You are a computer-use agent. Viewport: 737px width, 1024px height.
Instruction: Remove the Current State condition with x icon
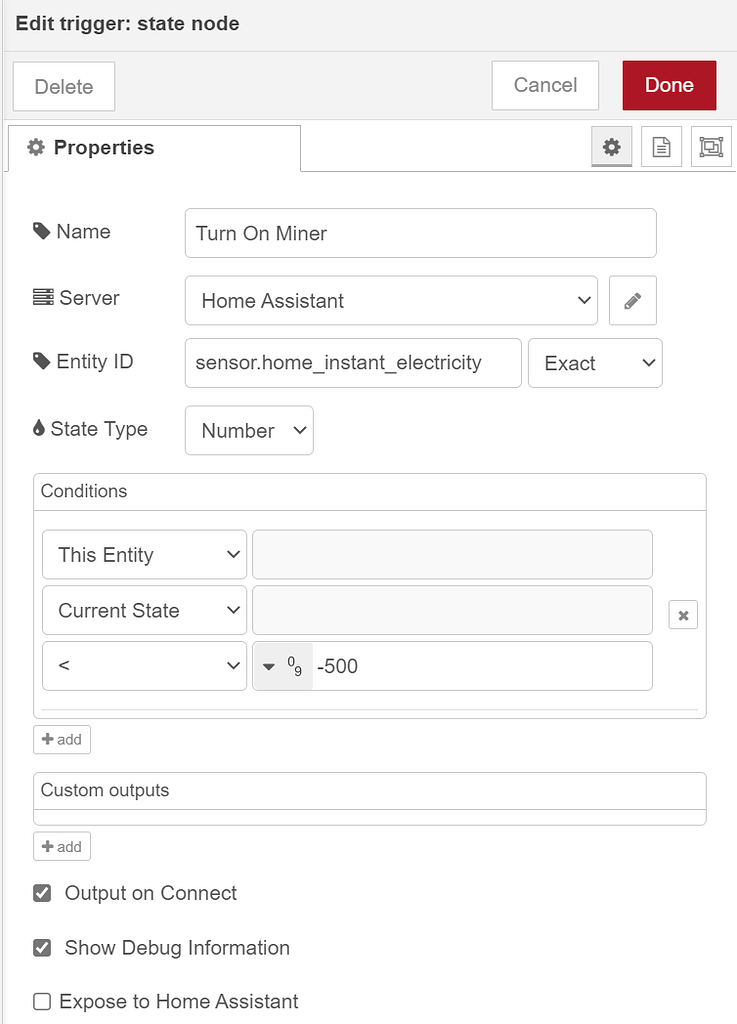pos(683,614)
